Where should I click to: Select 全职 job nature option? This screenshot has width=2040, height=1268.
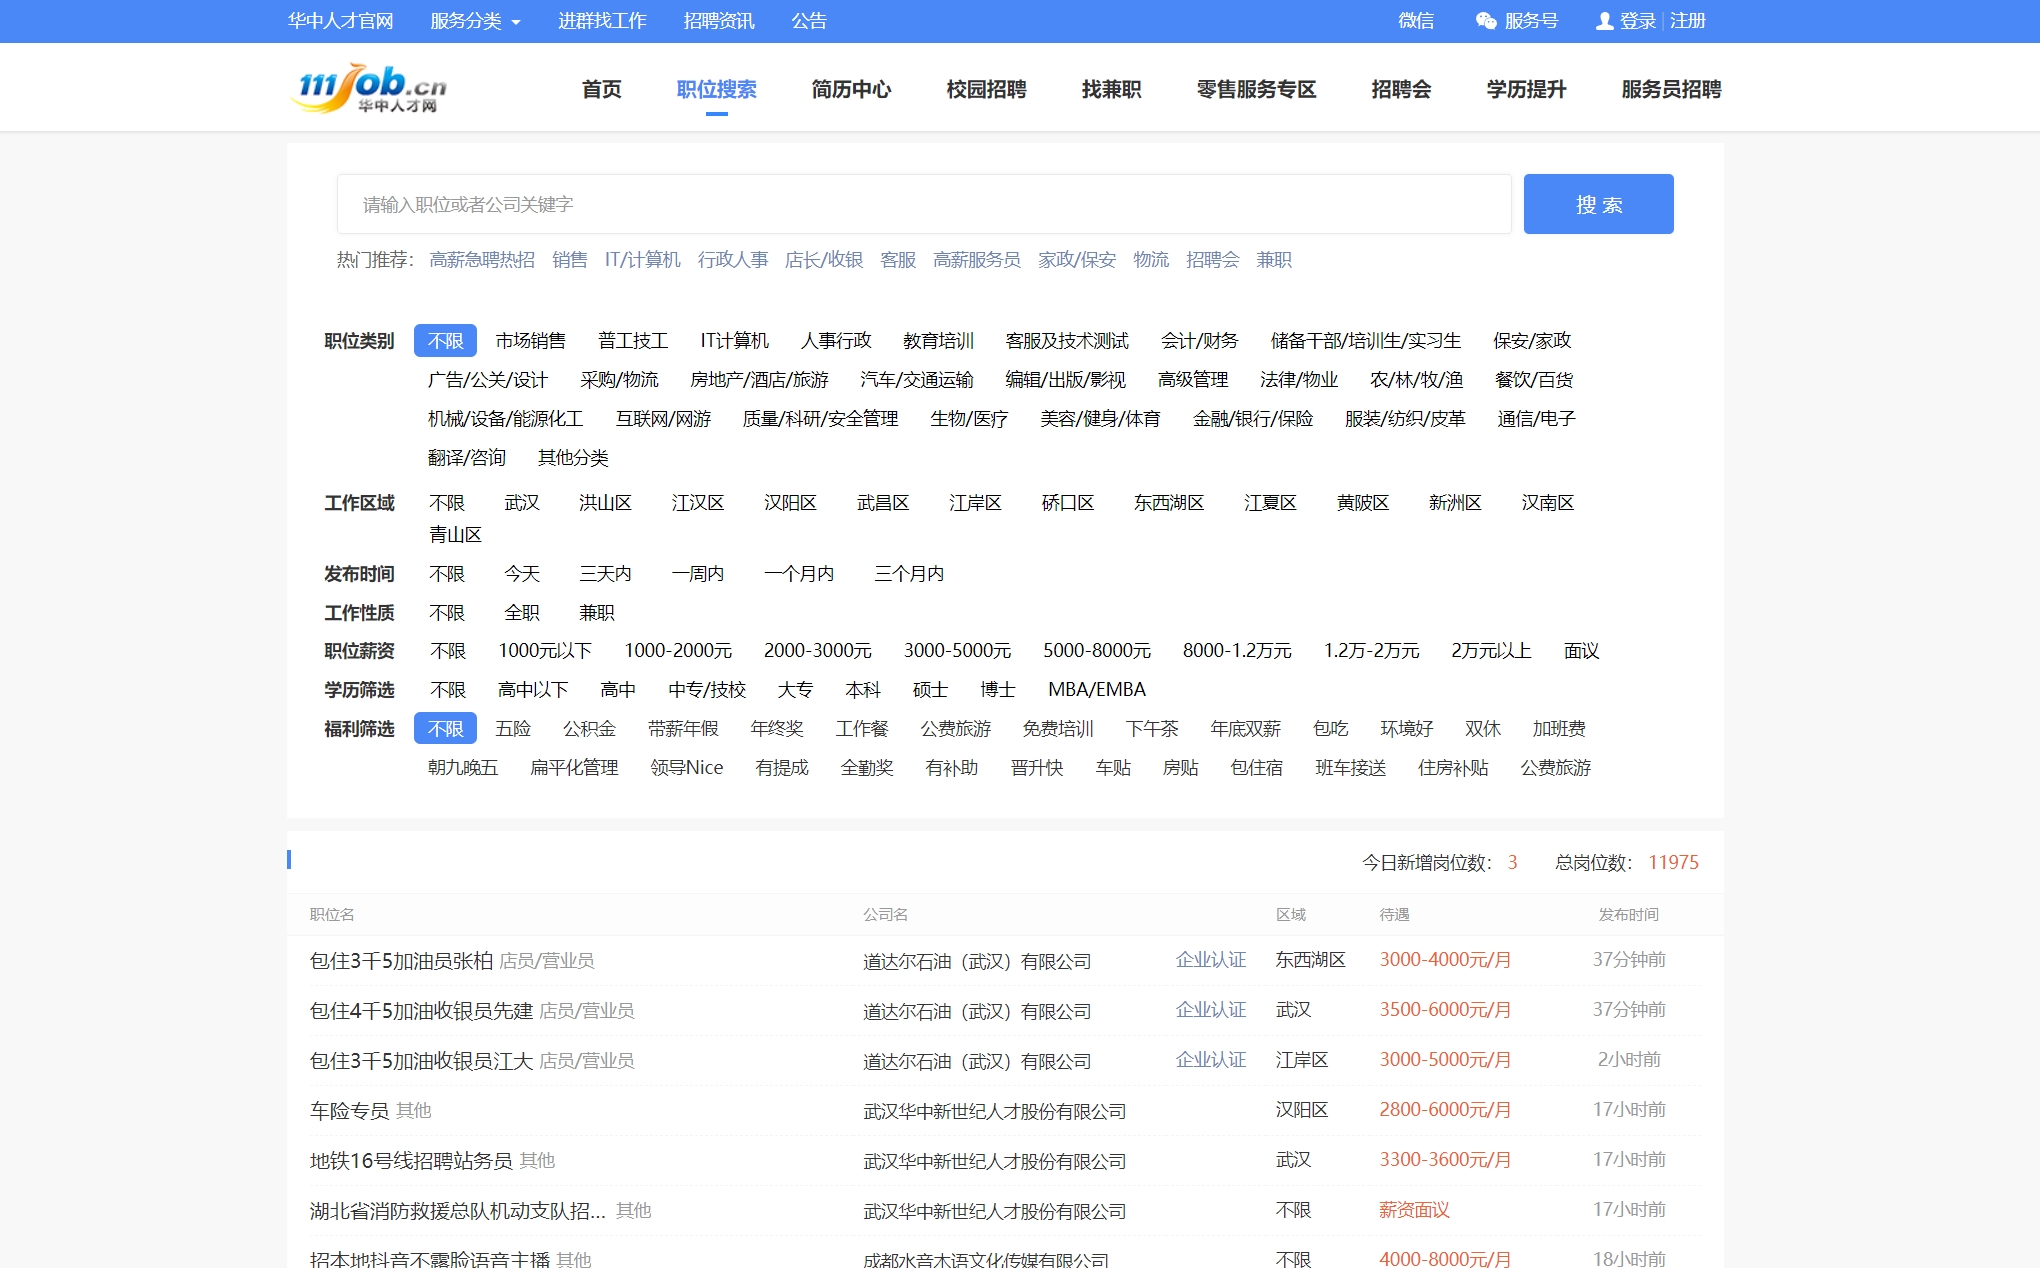coord(521,613)
